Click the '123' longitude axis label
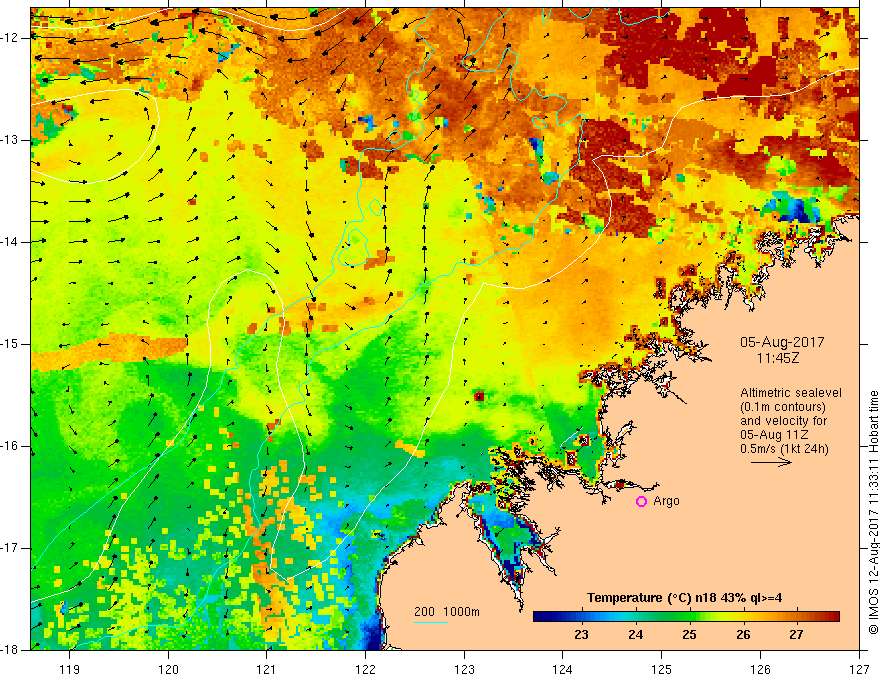 point(464,669)
